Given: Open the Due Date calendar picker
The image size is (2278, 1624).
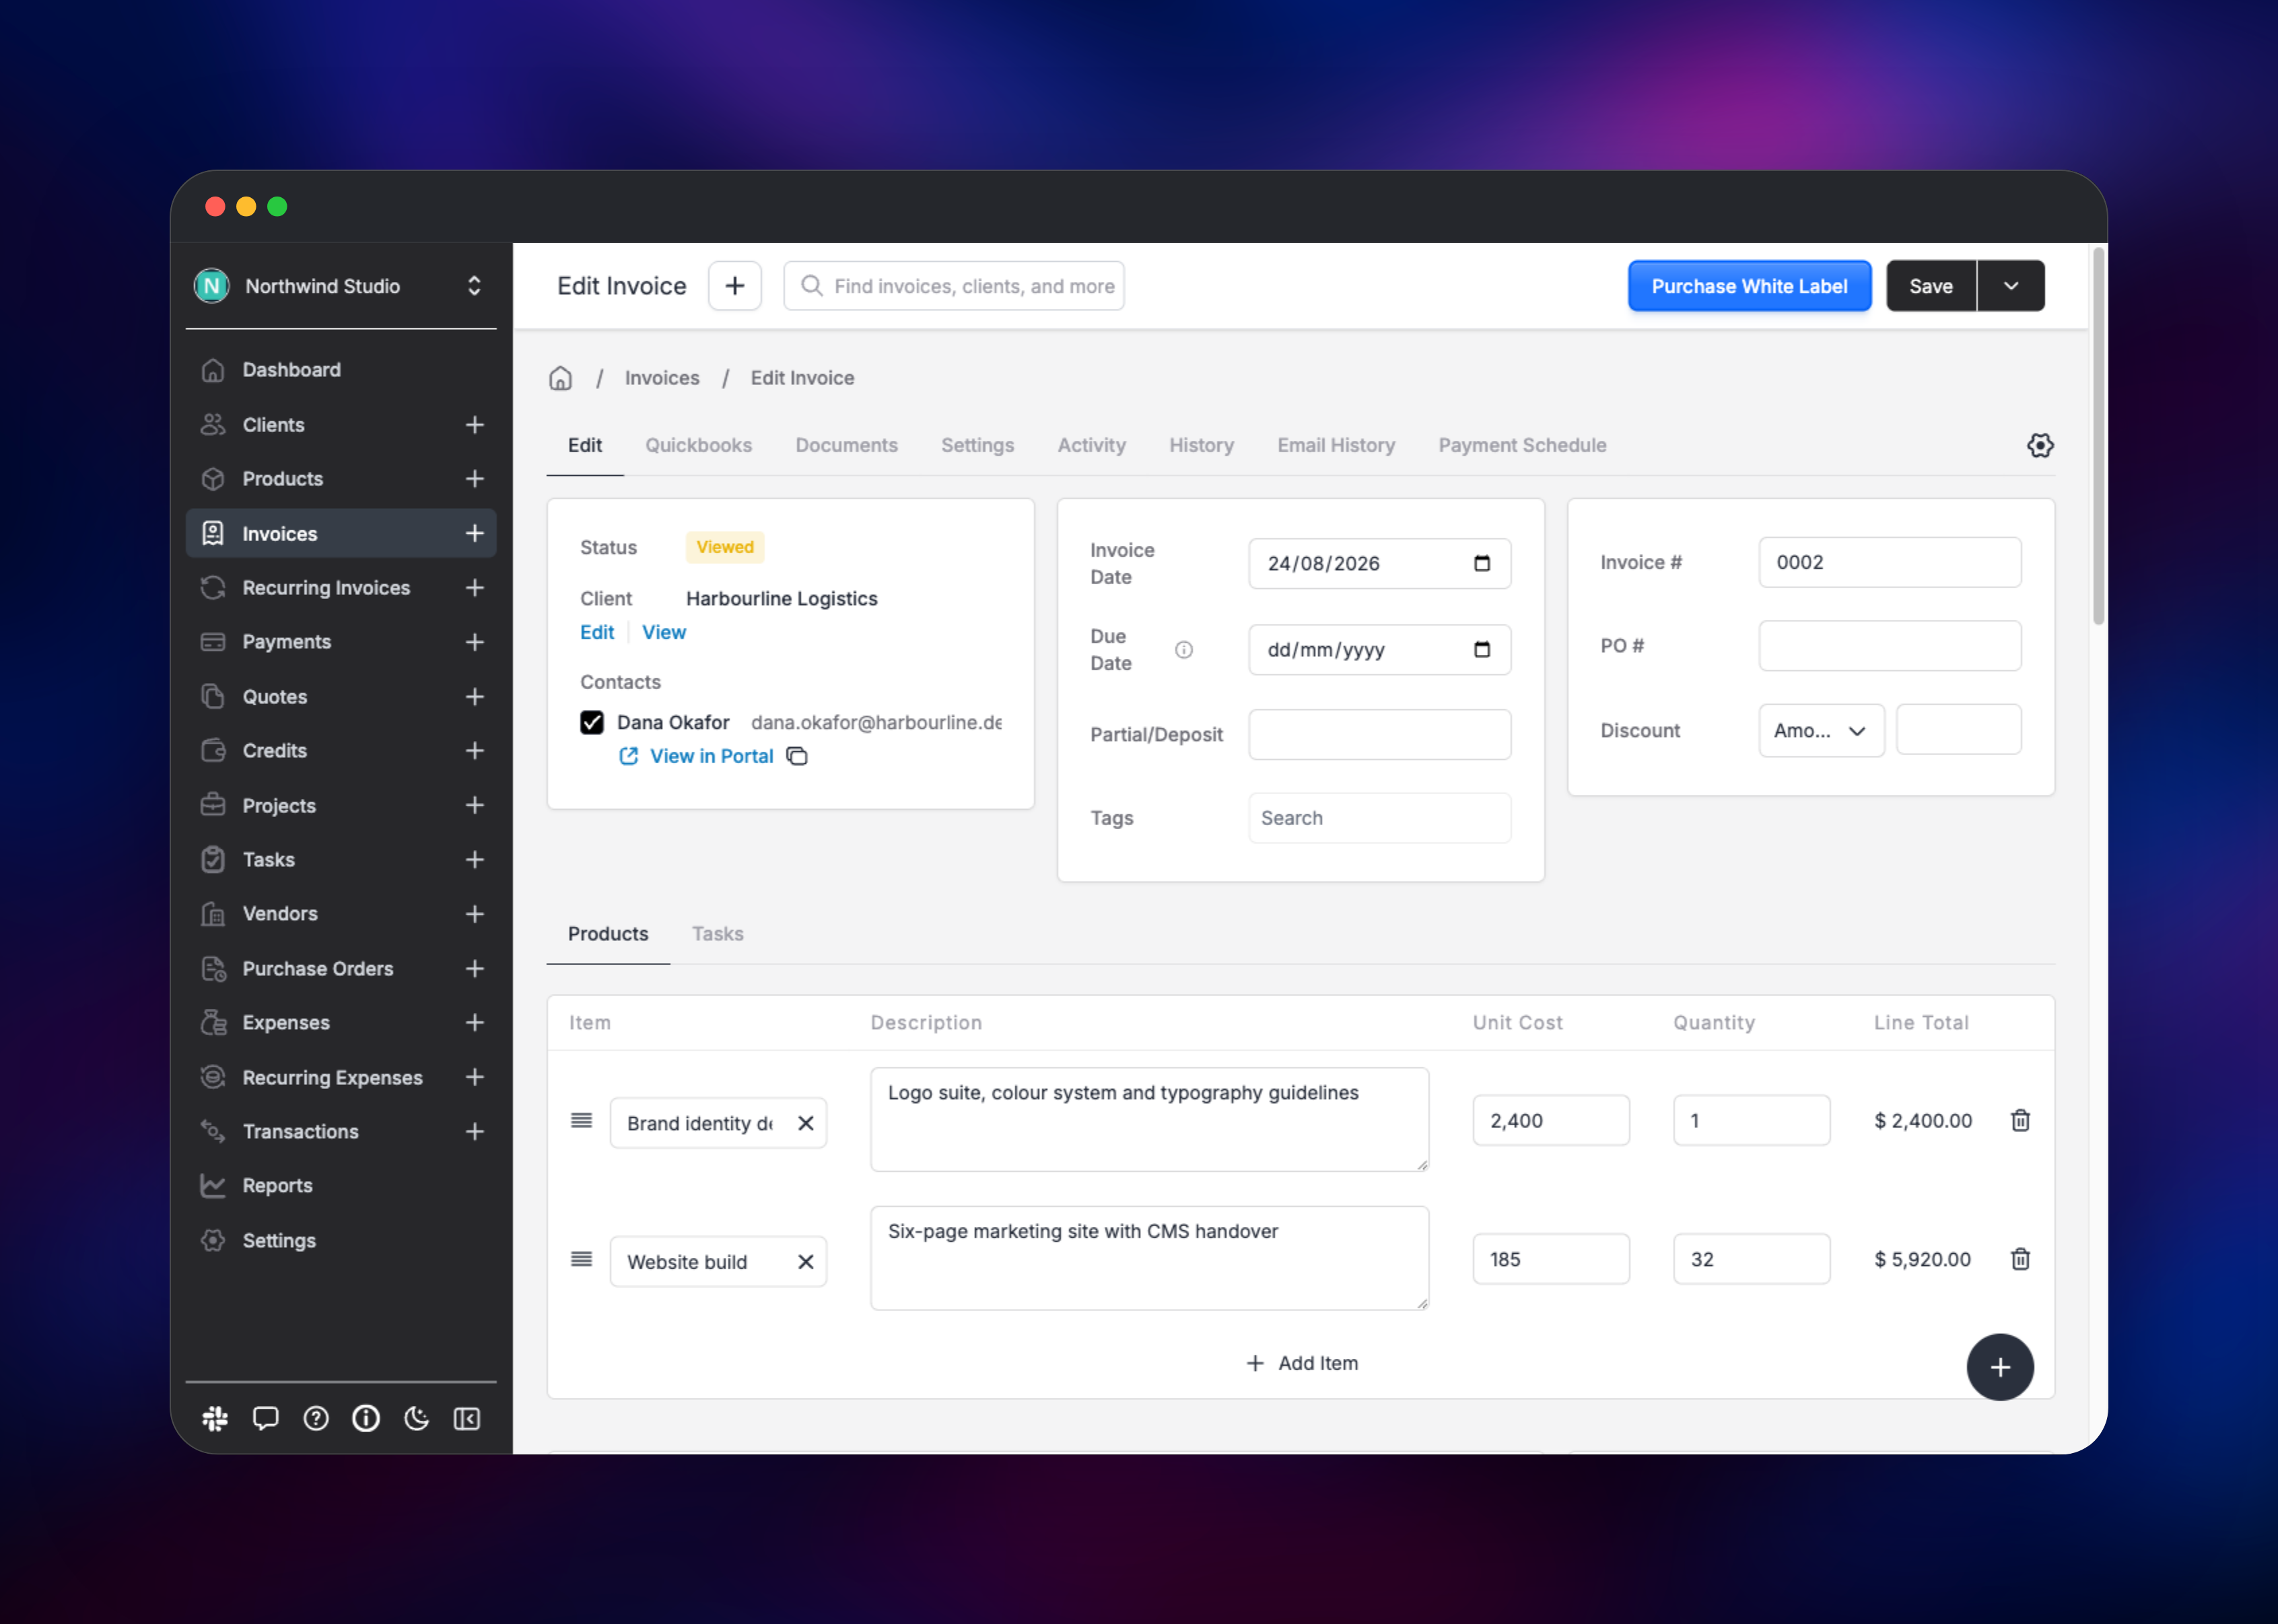Looking at the screenshot, I should click(x=1482, y=650).
